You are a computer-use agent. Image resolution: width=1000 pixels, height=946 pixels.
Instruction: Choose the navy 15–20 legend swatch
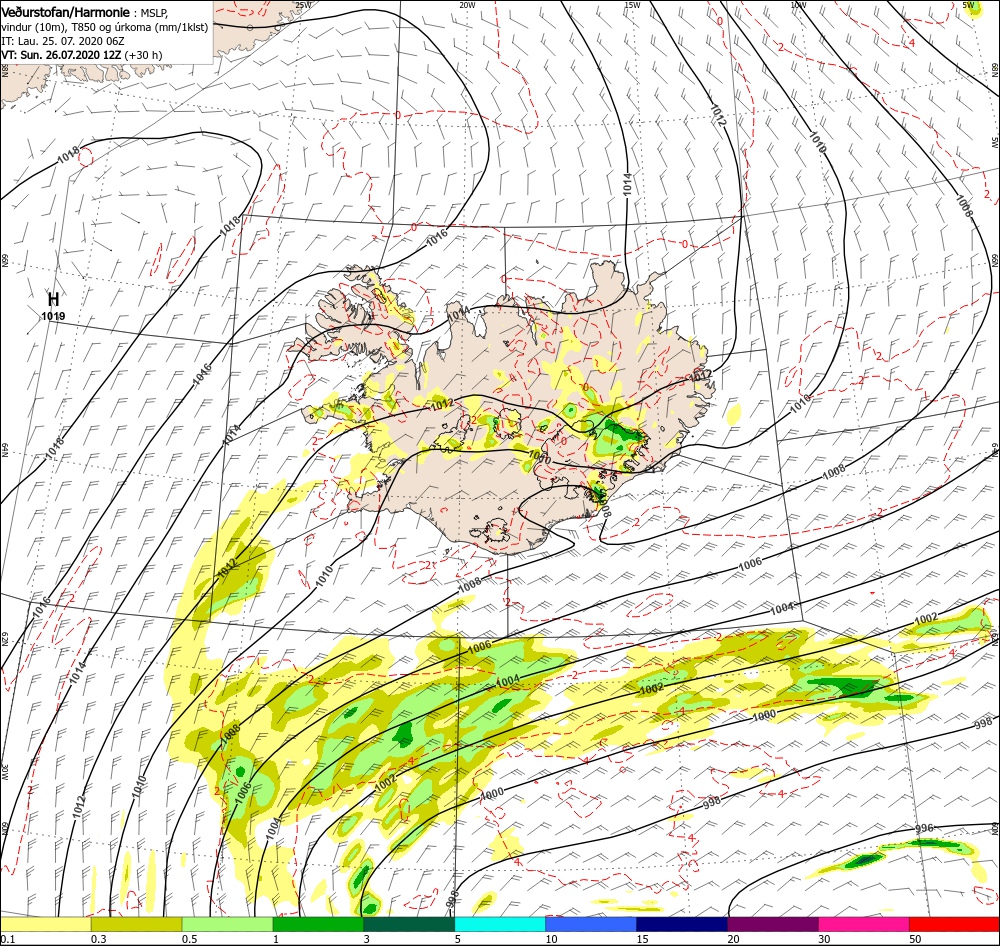coord(682,924)
